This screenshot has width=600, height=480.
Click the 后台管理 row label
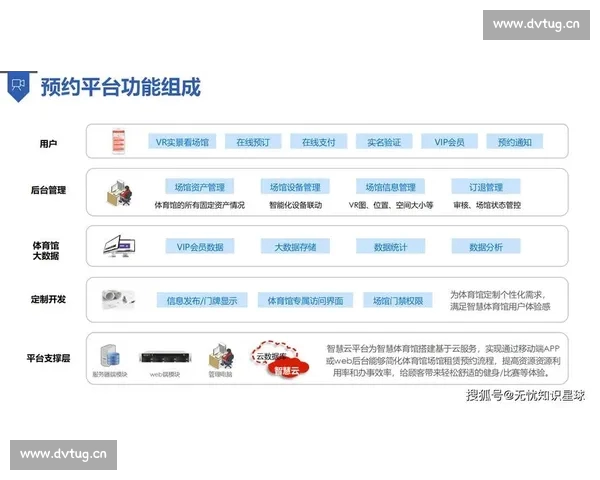[x=48, y=190]
